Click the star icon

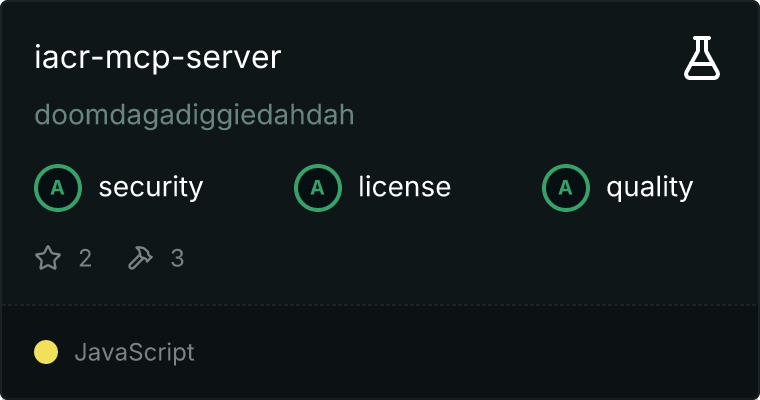(x=48, y=257)
